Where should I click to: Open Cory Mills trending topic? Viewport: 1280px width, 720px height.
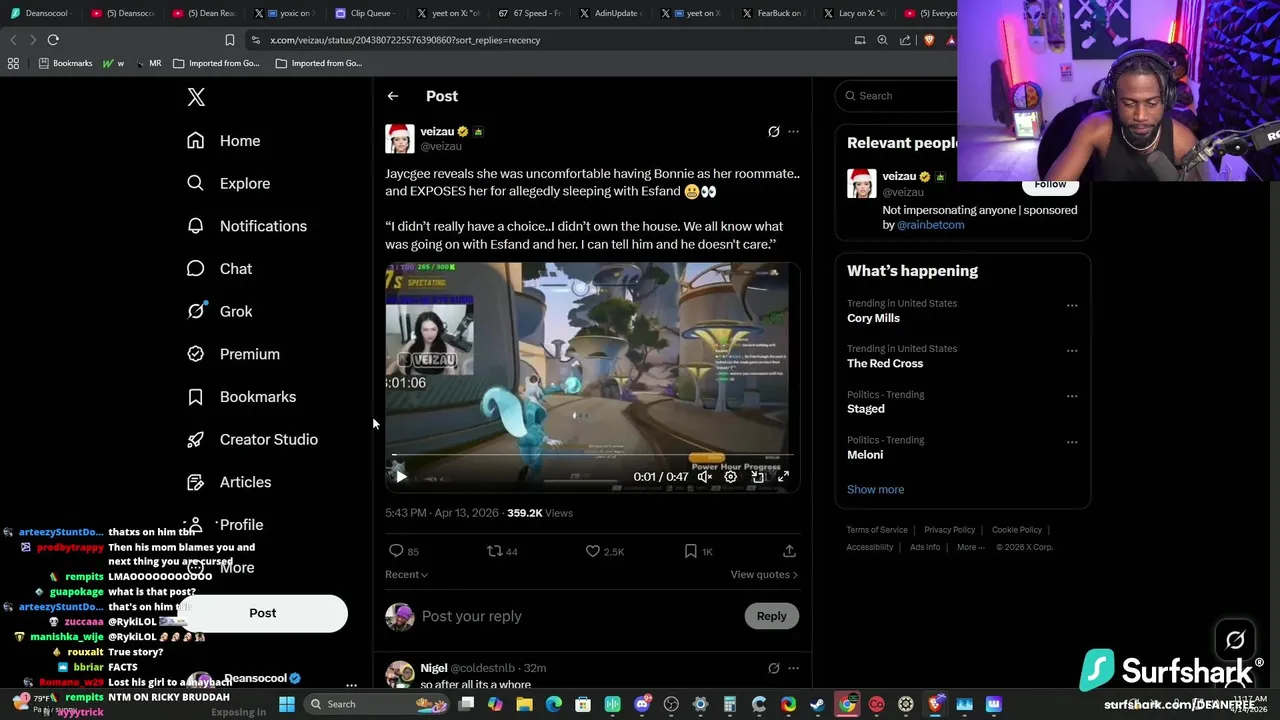point(873,318)
